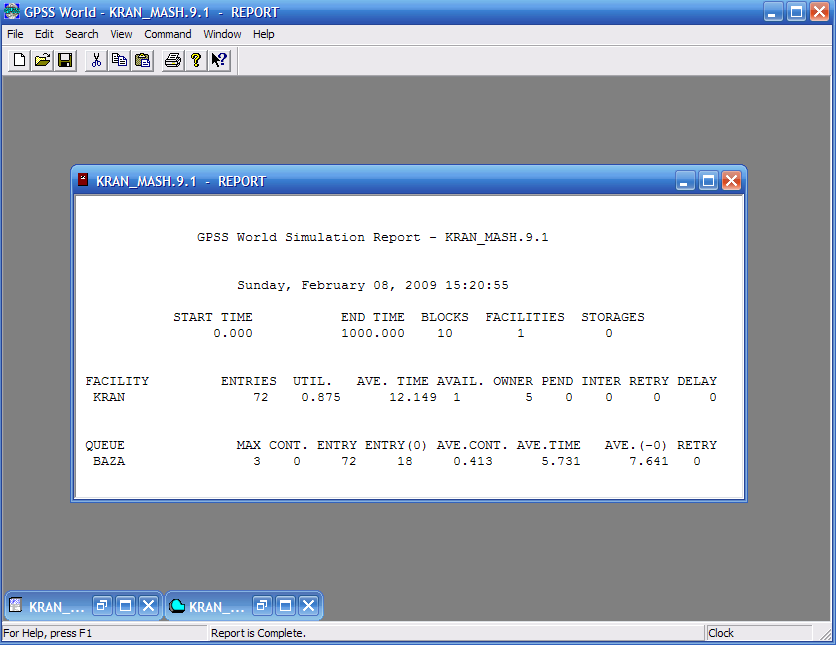Image resolution: width=836 pixels, height=645 pixels.
Task: Click the QUEUE name BAZA
Action: coord(109,461)
